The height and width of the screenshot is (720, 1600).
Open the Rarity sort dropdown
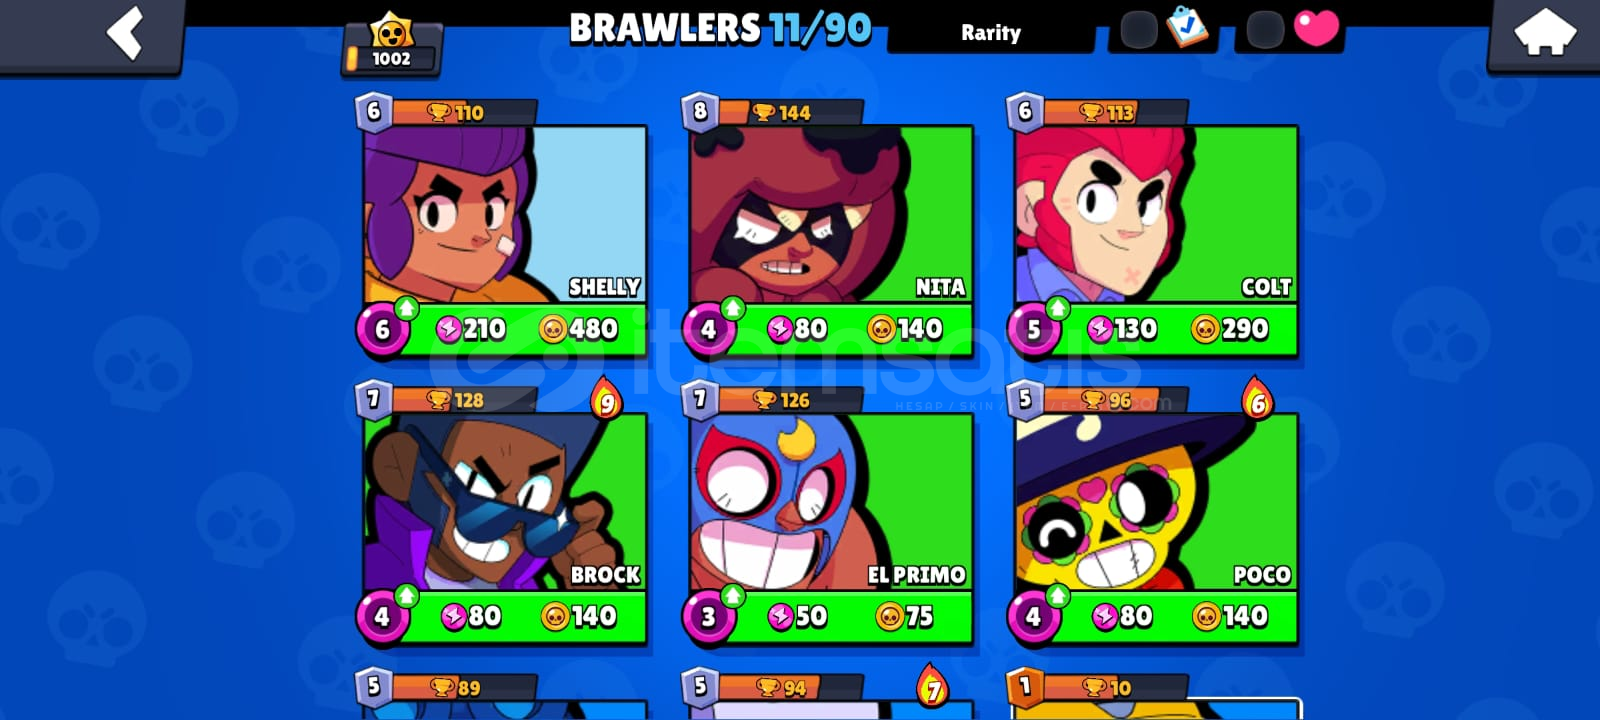[x=991, y=32]
